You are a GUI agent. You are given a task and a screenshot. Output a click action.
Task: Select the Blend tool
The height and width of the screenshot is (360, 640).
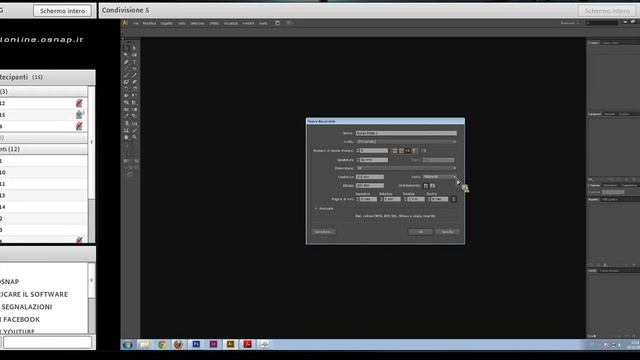tap(134, 116)
